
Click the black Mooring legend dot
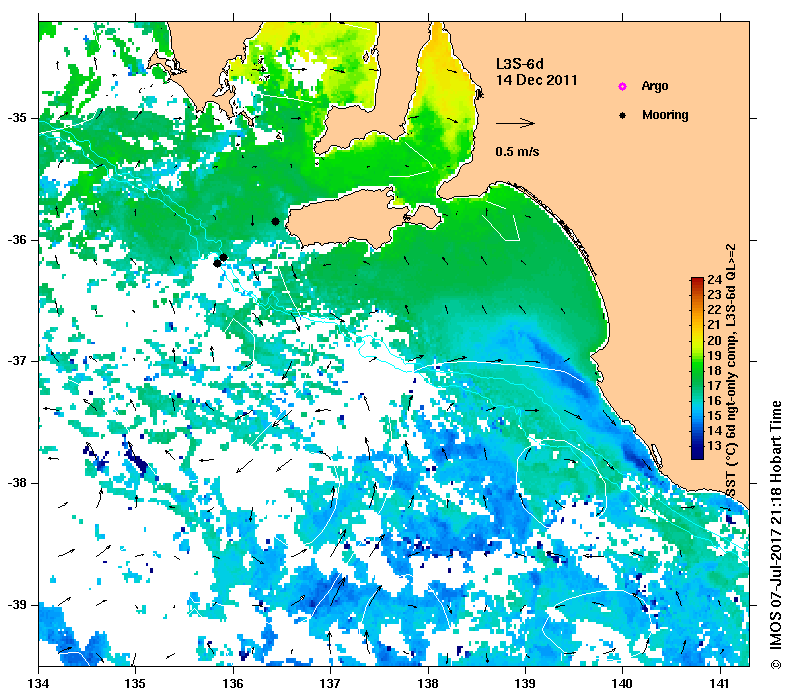[623, 115]
